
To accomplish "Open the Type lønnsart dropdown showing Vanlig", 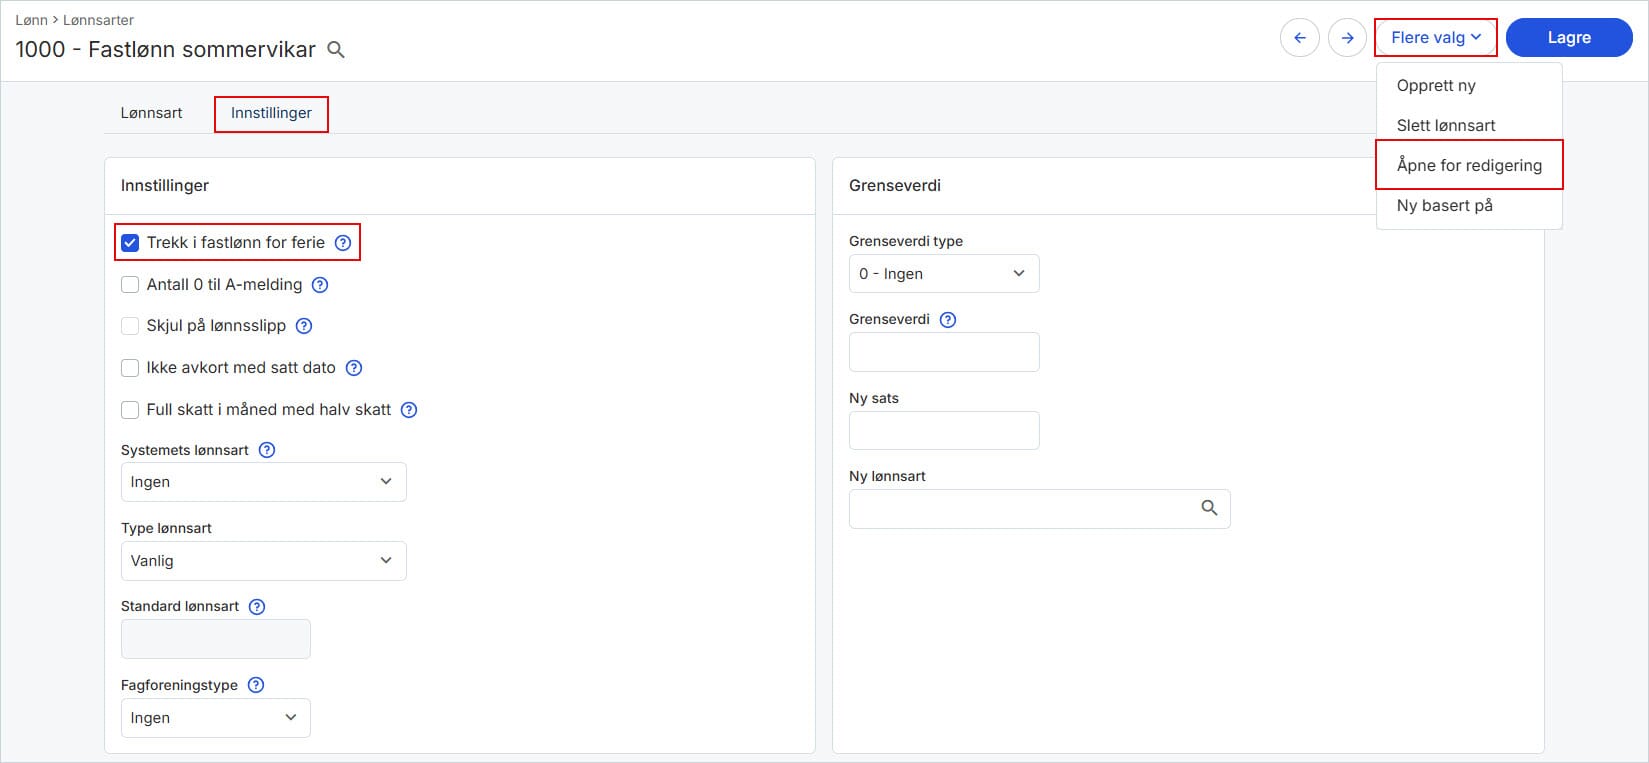I will click(263, 561).
